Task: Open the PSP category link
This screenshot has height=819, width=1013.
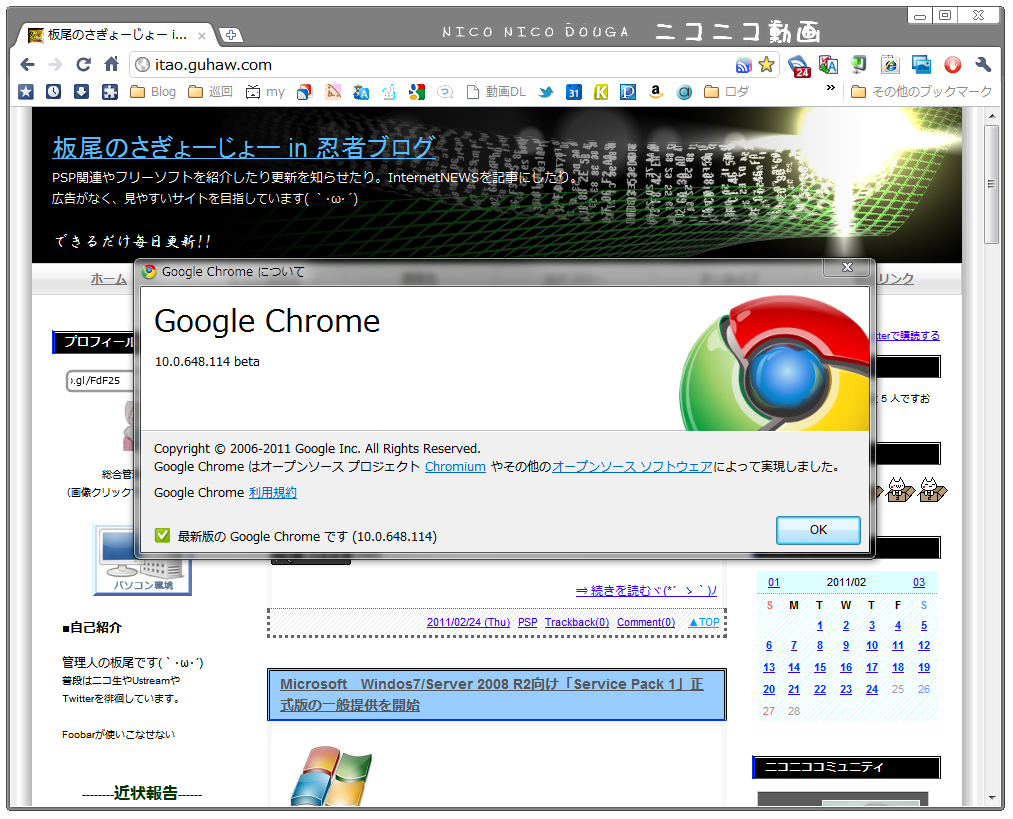Action: (527, 622)
